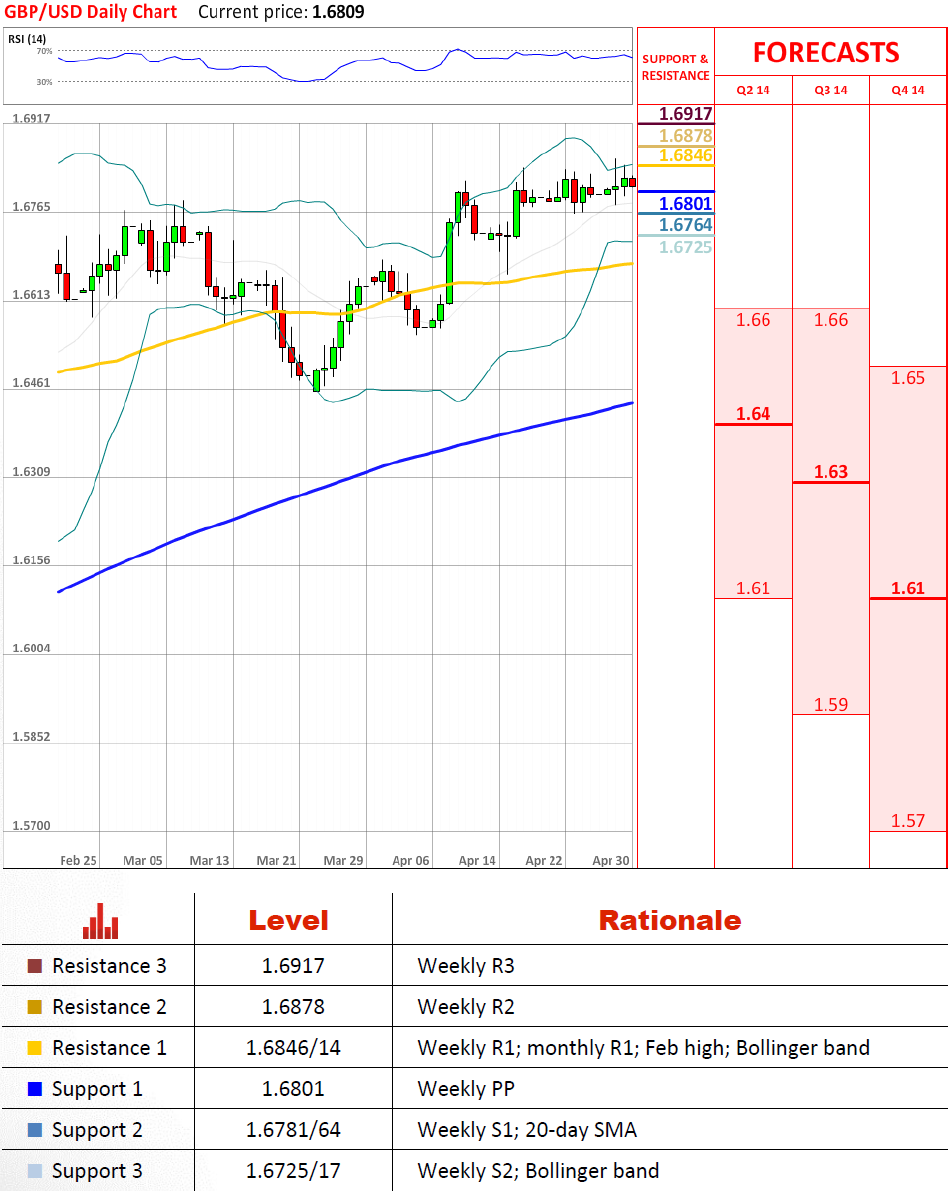Click the 1.6461 price axis label
949x1191 pixels.
(x=31, y=383)
